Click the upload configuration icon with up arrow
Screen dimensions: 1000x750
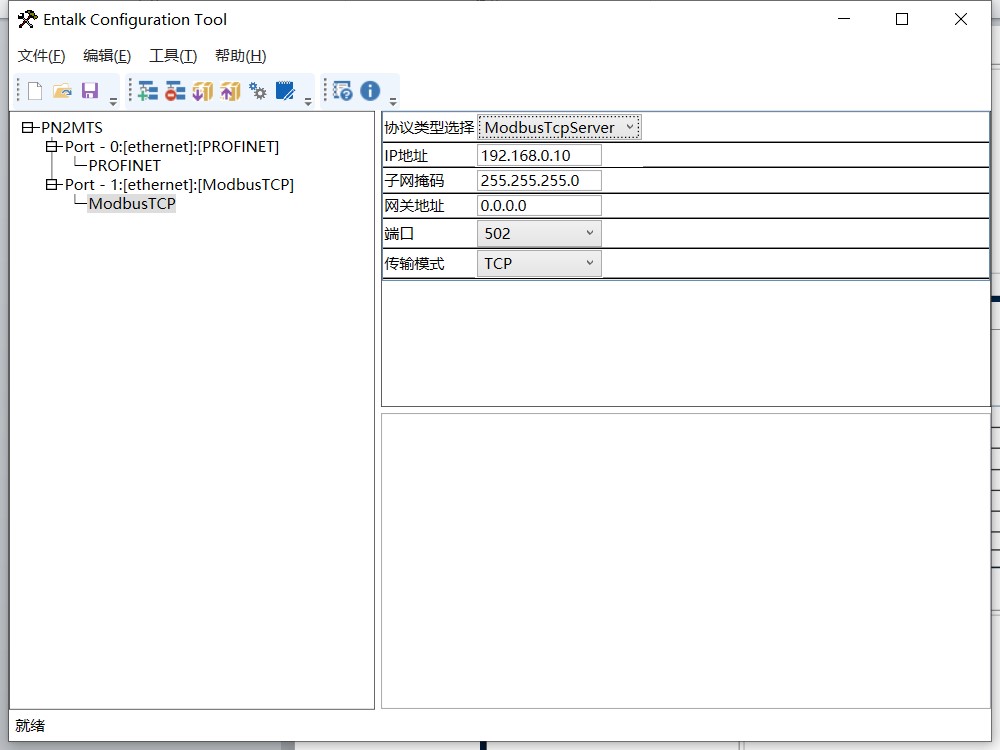click(x=230, y=91)
